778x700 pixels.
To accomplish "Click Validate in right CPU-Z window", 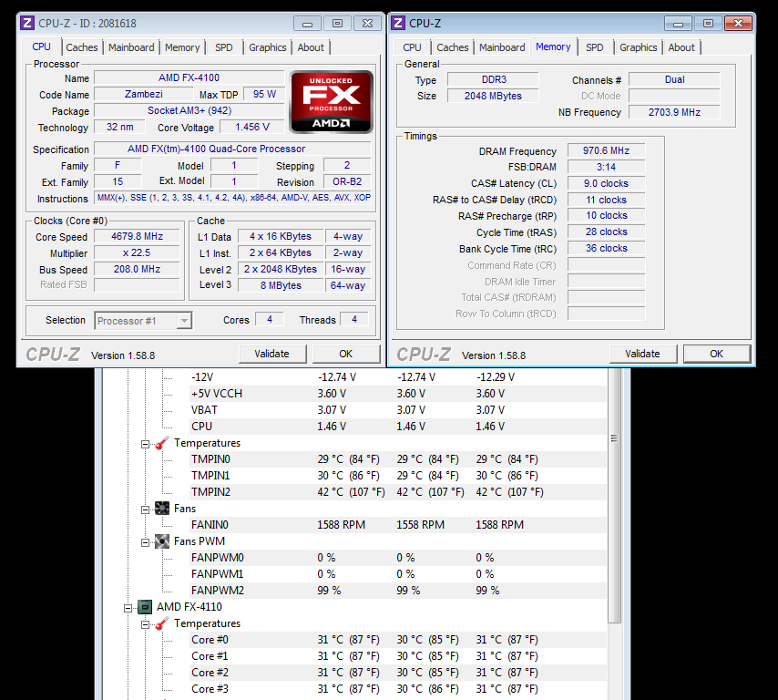I will pos(643,354).
